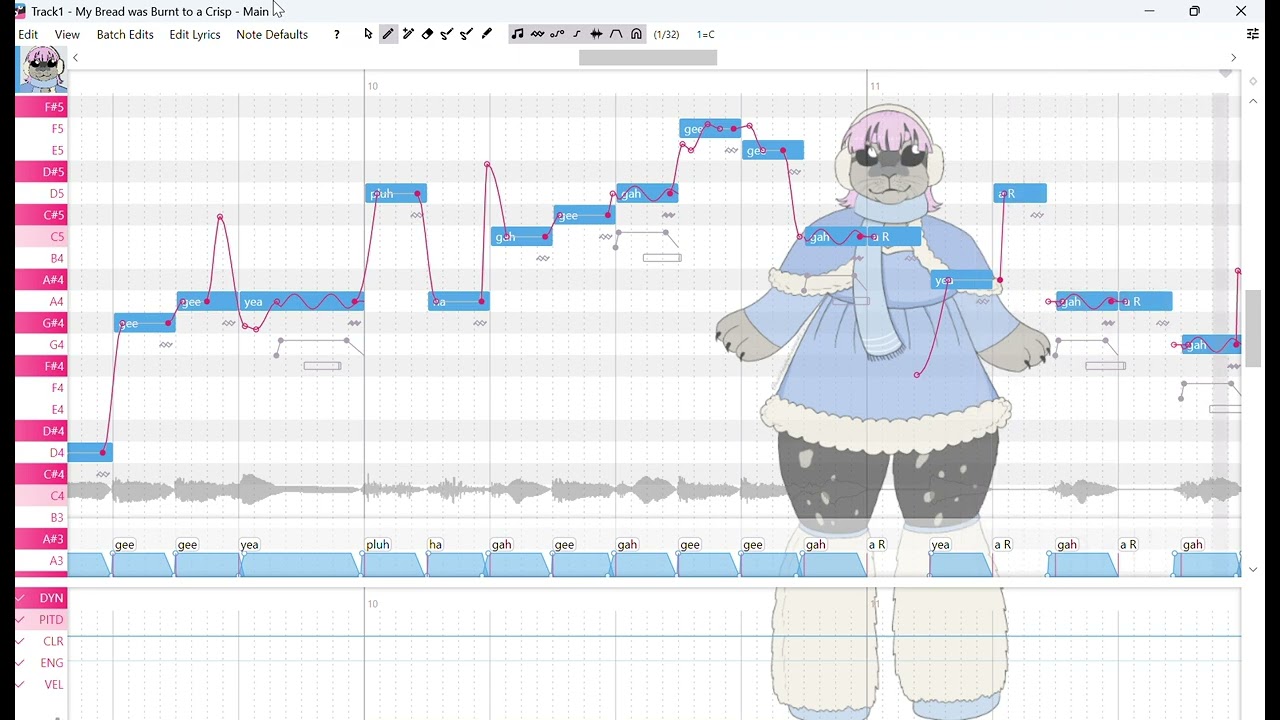Select the 'pluh' note on D5

[x=396, y=194]
